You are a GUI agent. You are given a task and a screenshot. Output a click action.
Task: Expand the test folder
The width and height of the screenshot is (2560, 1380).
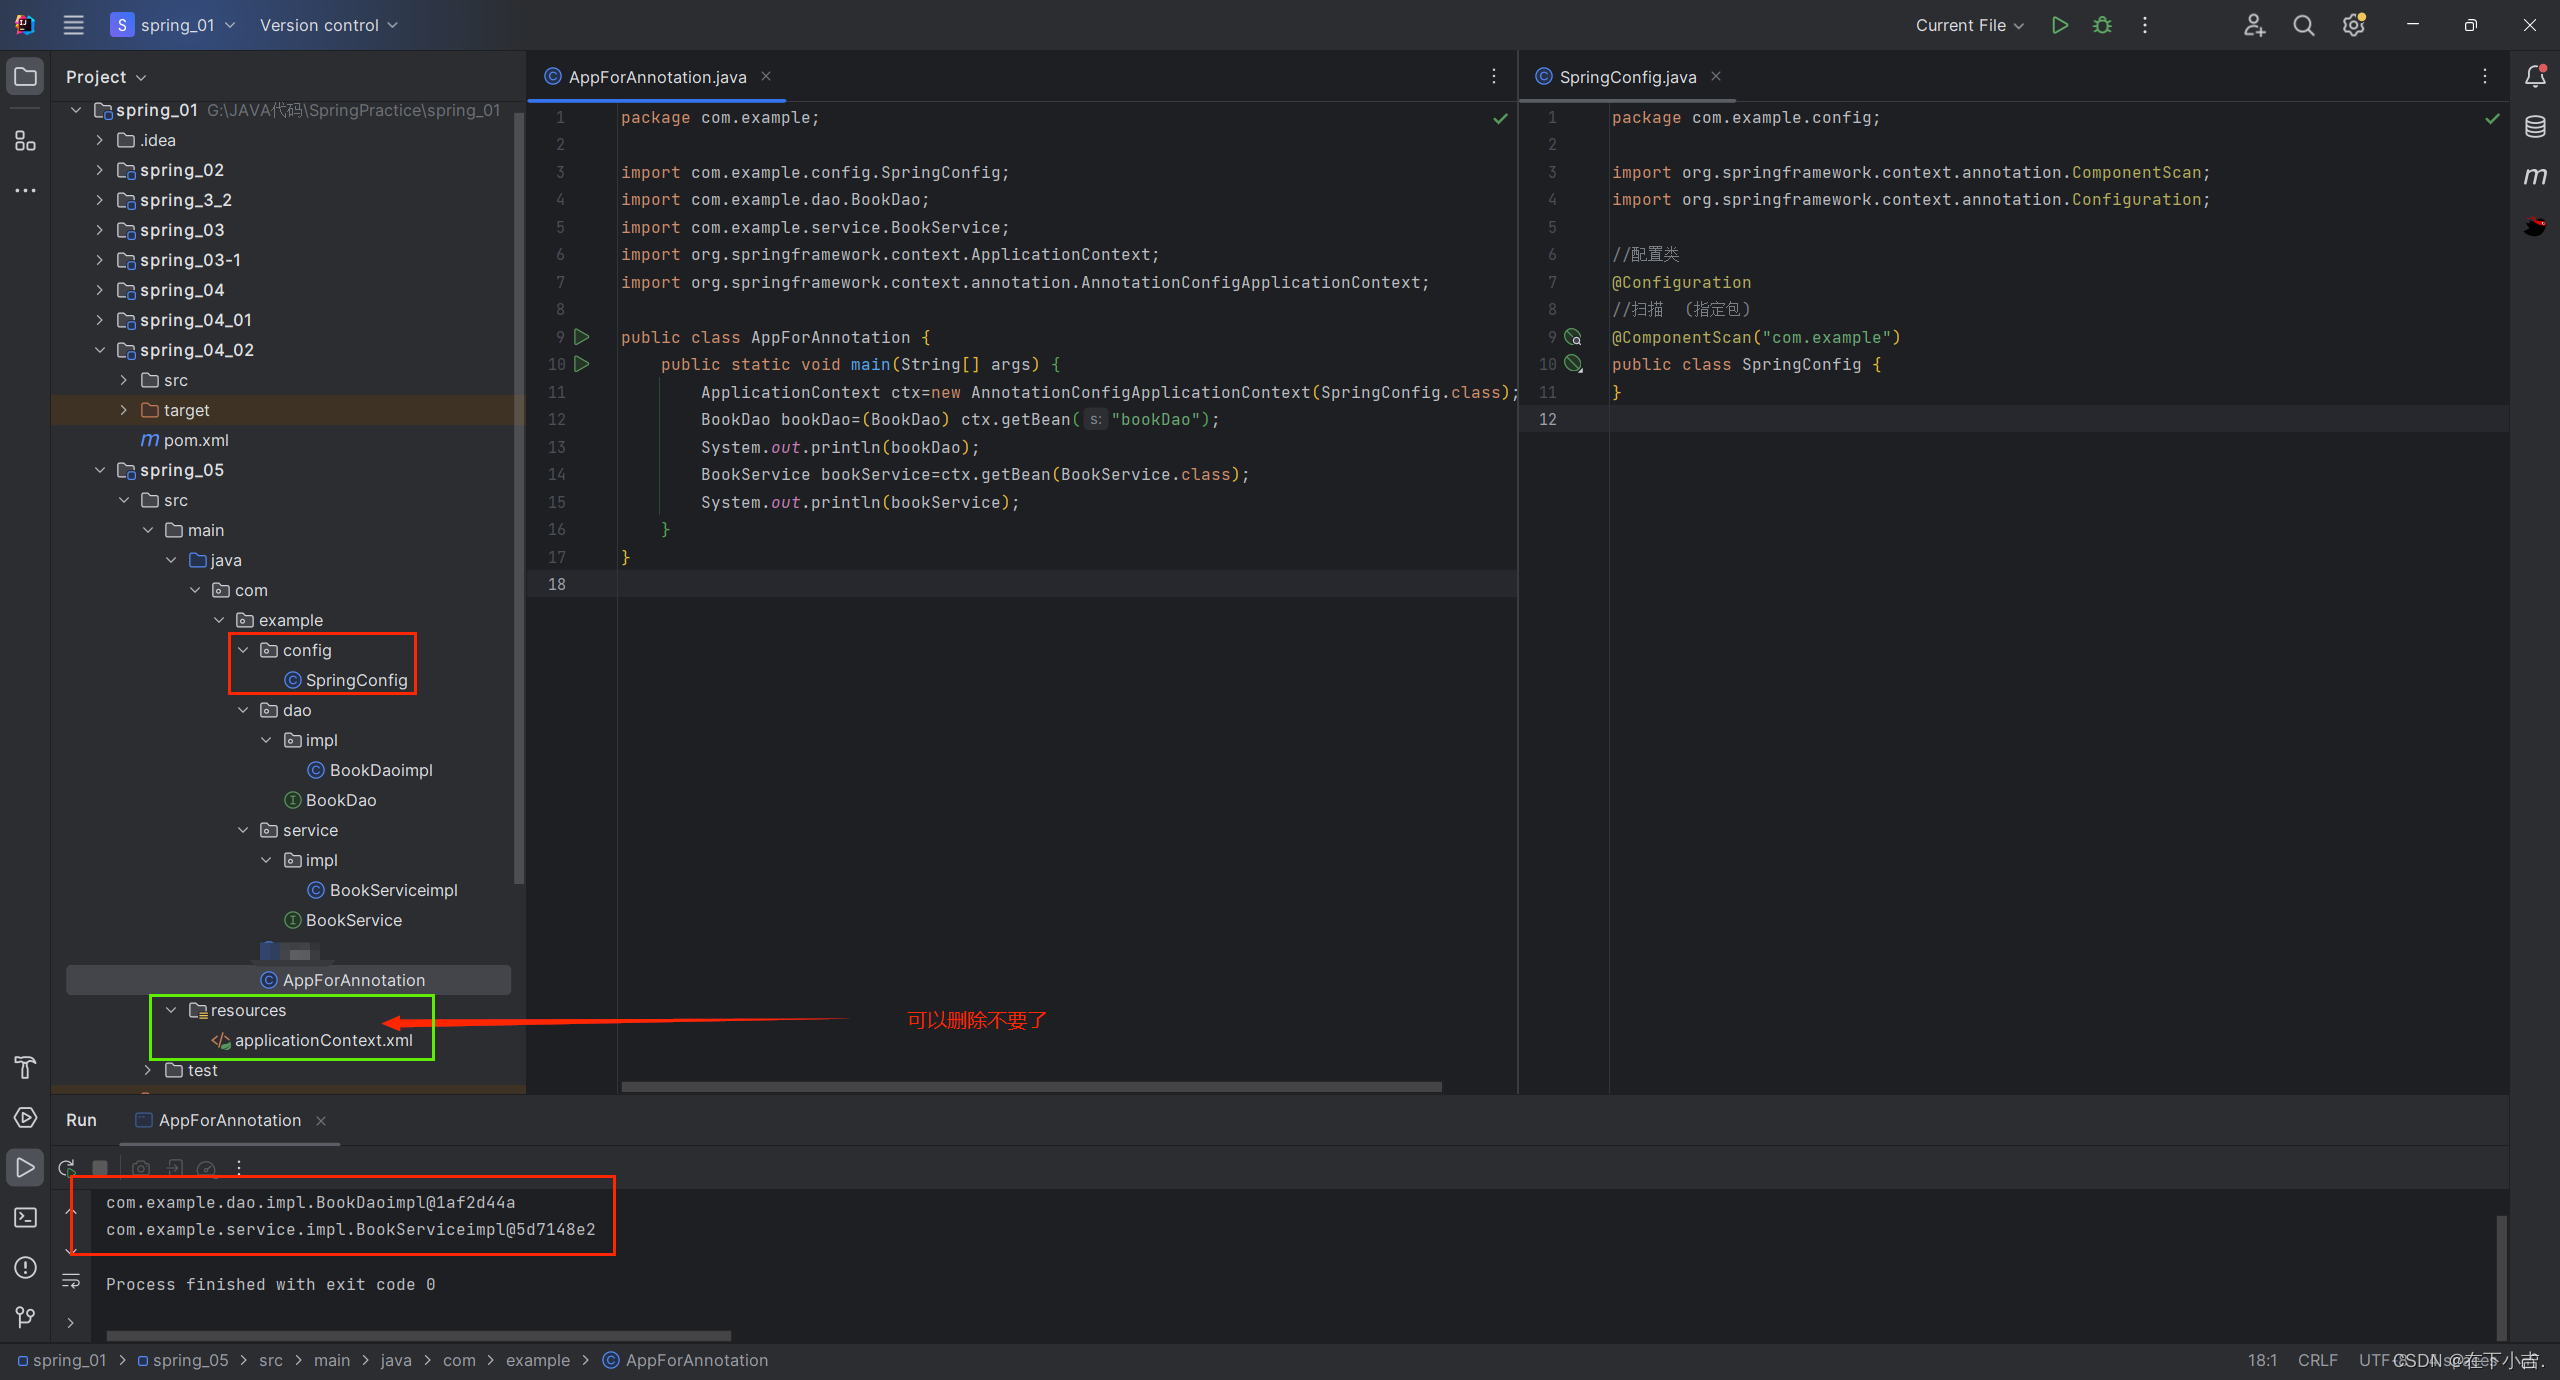147,1070
